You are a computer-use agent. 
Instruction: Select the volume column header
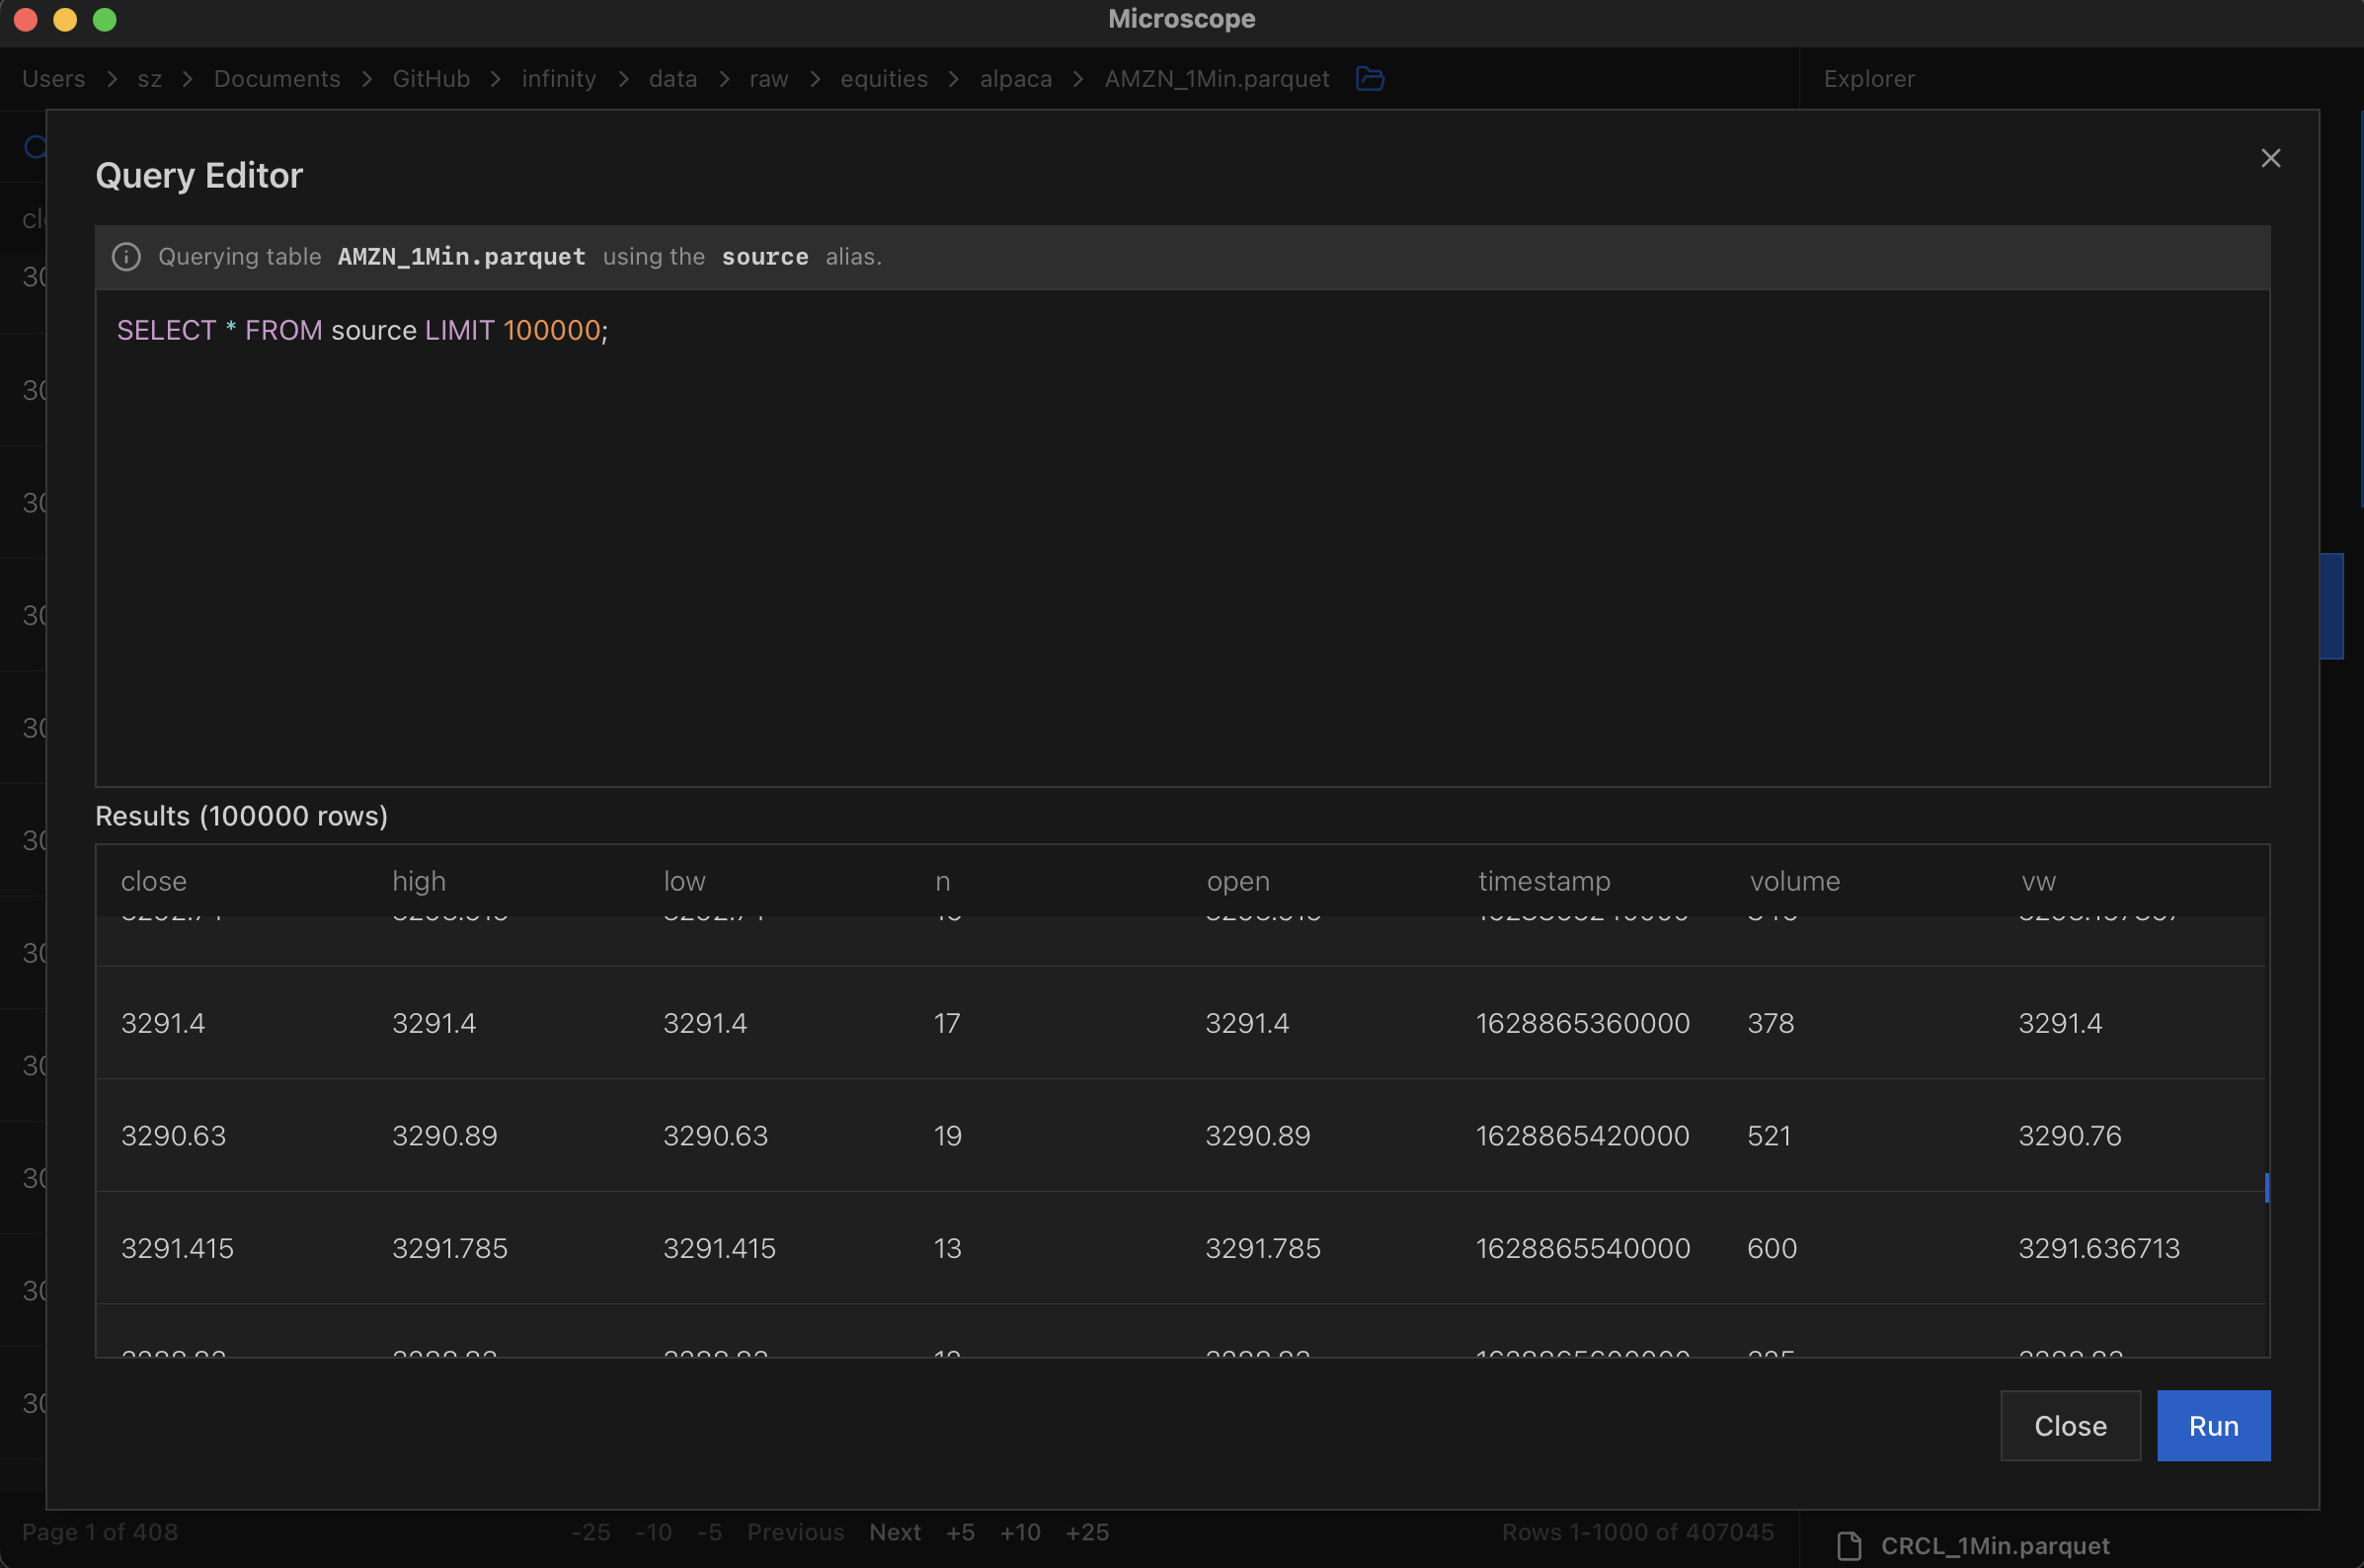tap(1794, 881)
